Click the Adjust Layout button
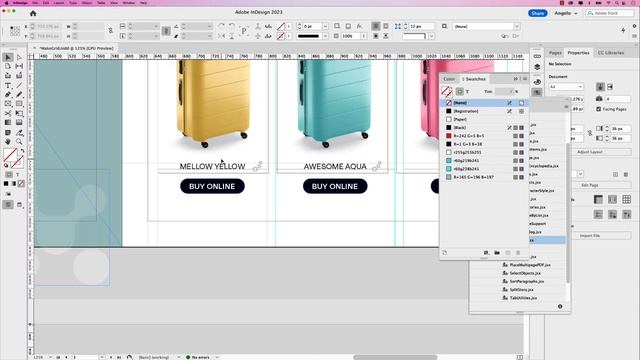The image size is (640, 360). (x=590, y=152)
